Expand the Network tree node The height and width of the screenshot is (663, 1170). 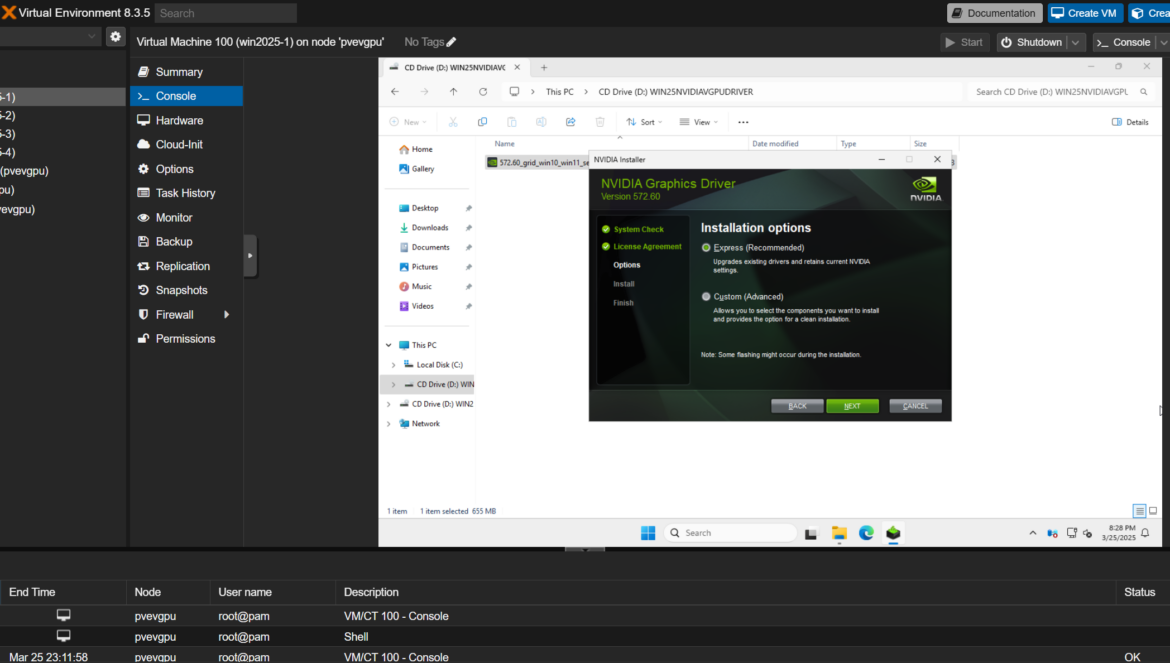(389, 424)
